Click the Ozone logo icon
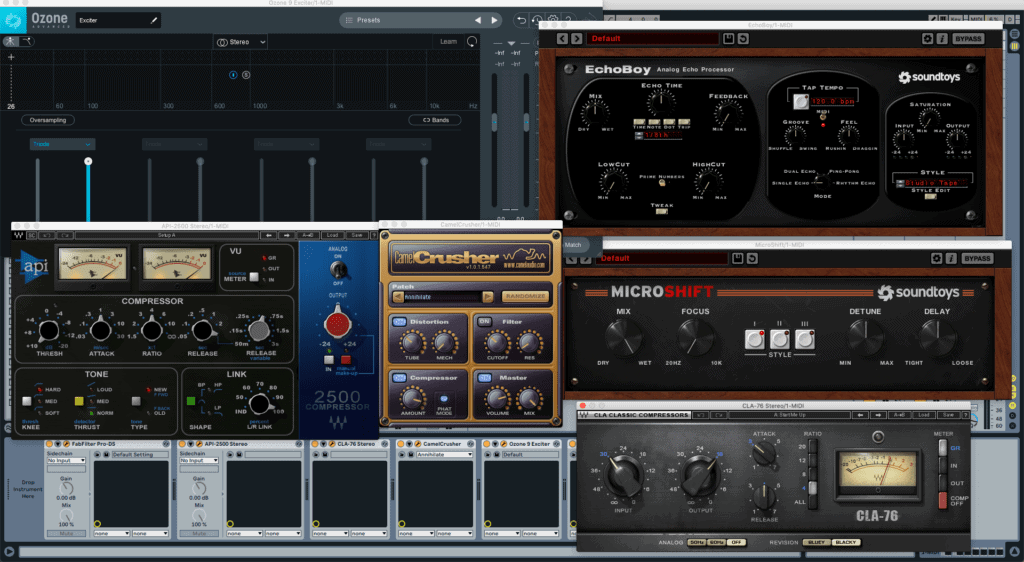1024x562 pixels. pyautogui.click(x=13, y=20)
